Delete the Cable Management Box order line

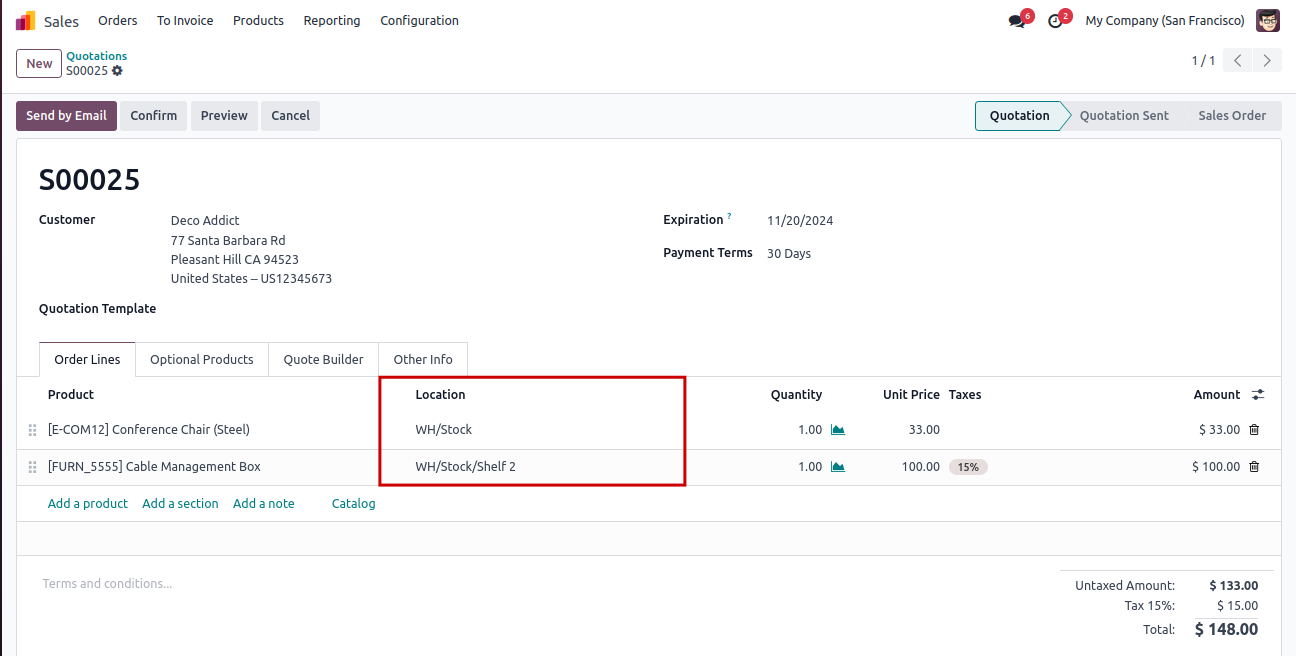click(x=1254, y=467)
